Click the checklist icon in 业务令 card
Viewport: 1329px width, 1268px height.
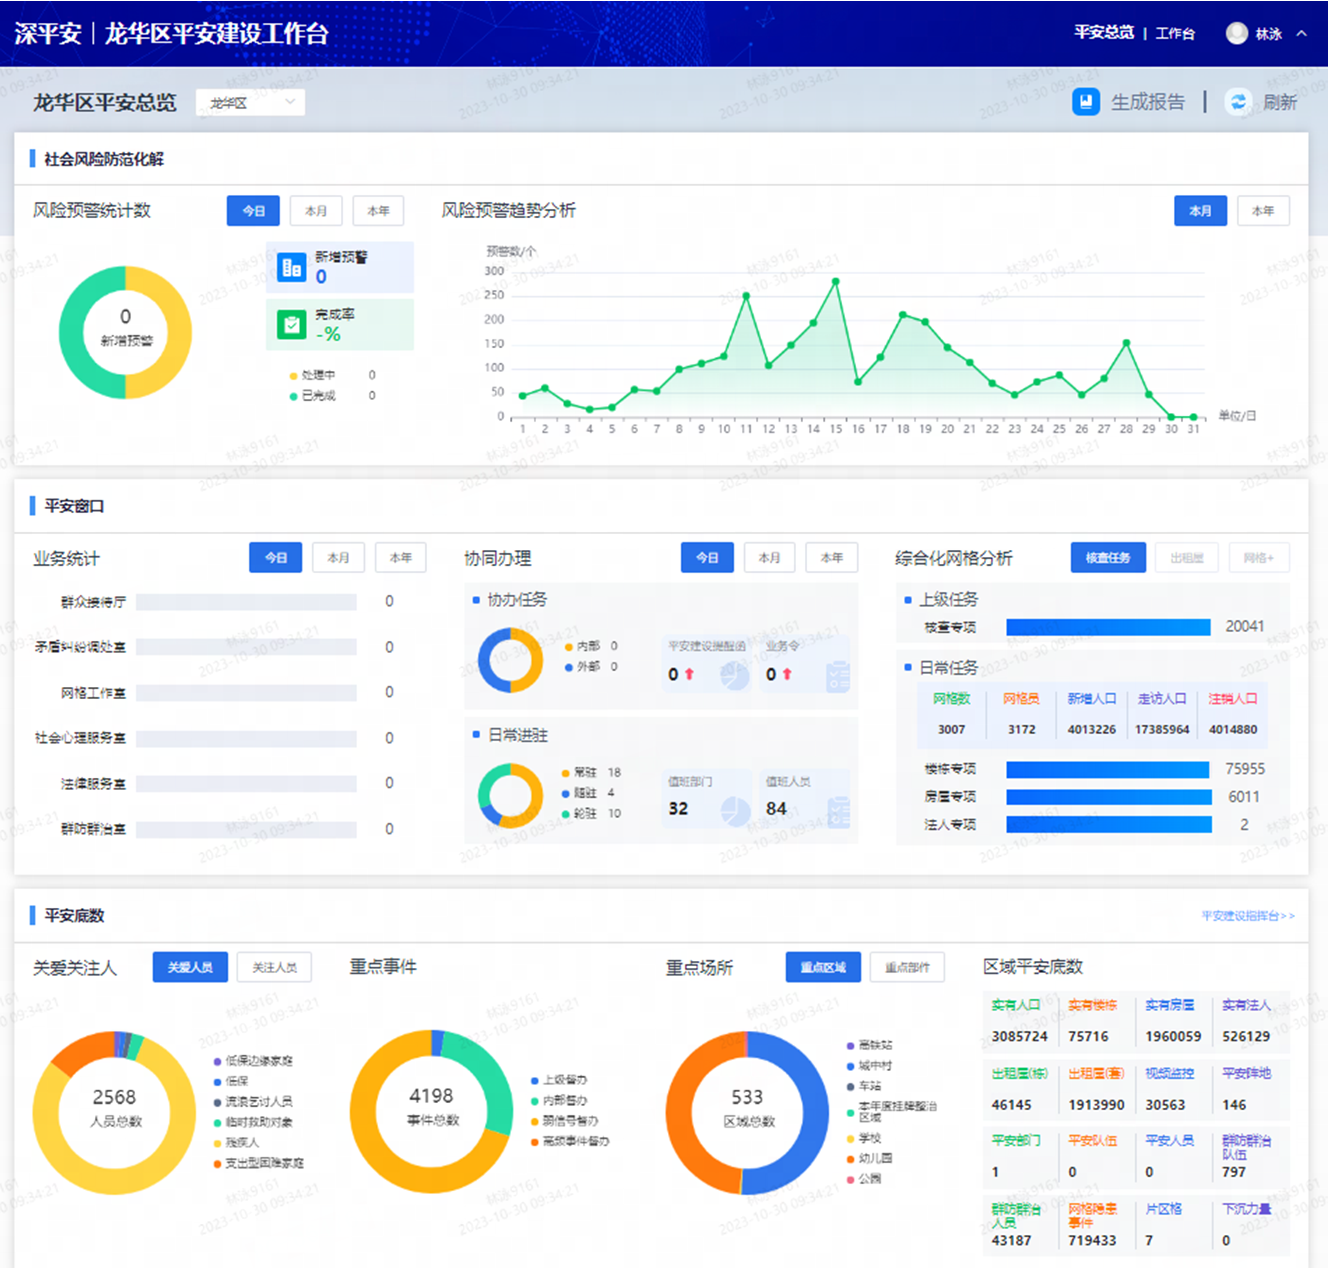[838, 676]
